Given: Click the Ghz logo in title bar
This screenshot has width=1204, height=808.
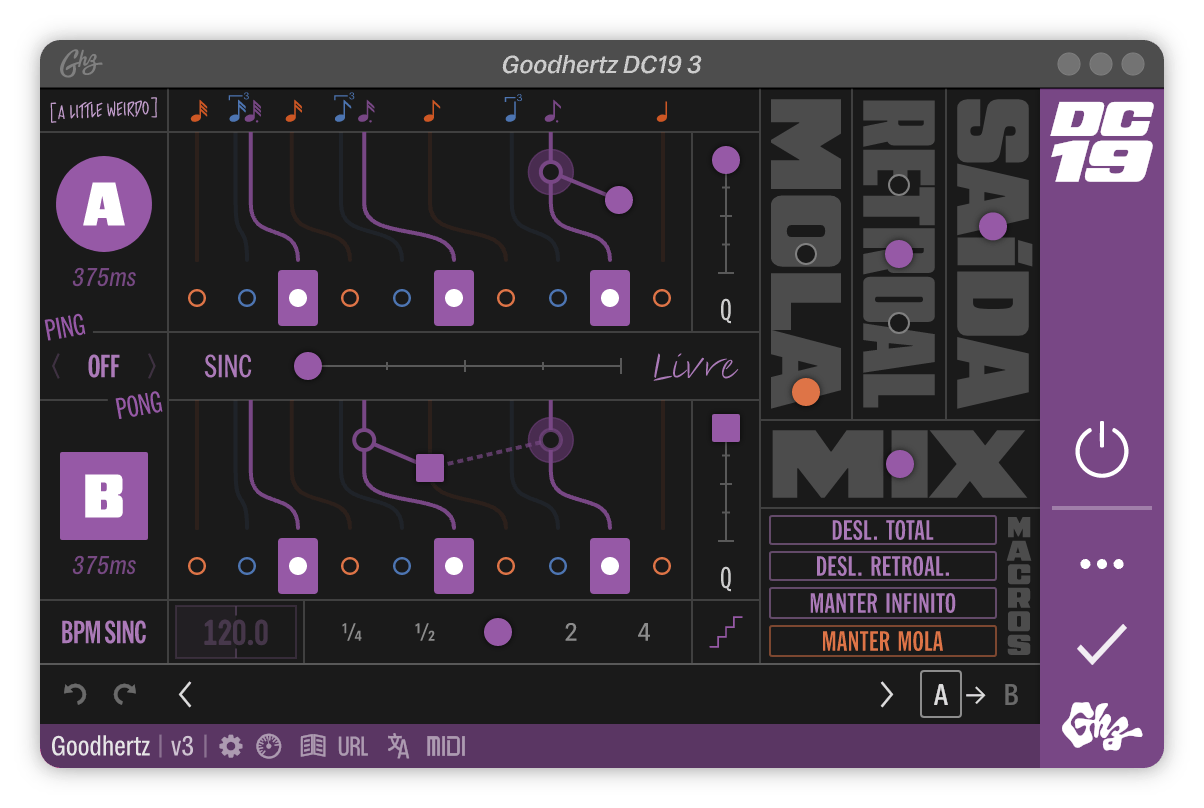Looking at the screenshot, I should tap(80, 65).
